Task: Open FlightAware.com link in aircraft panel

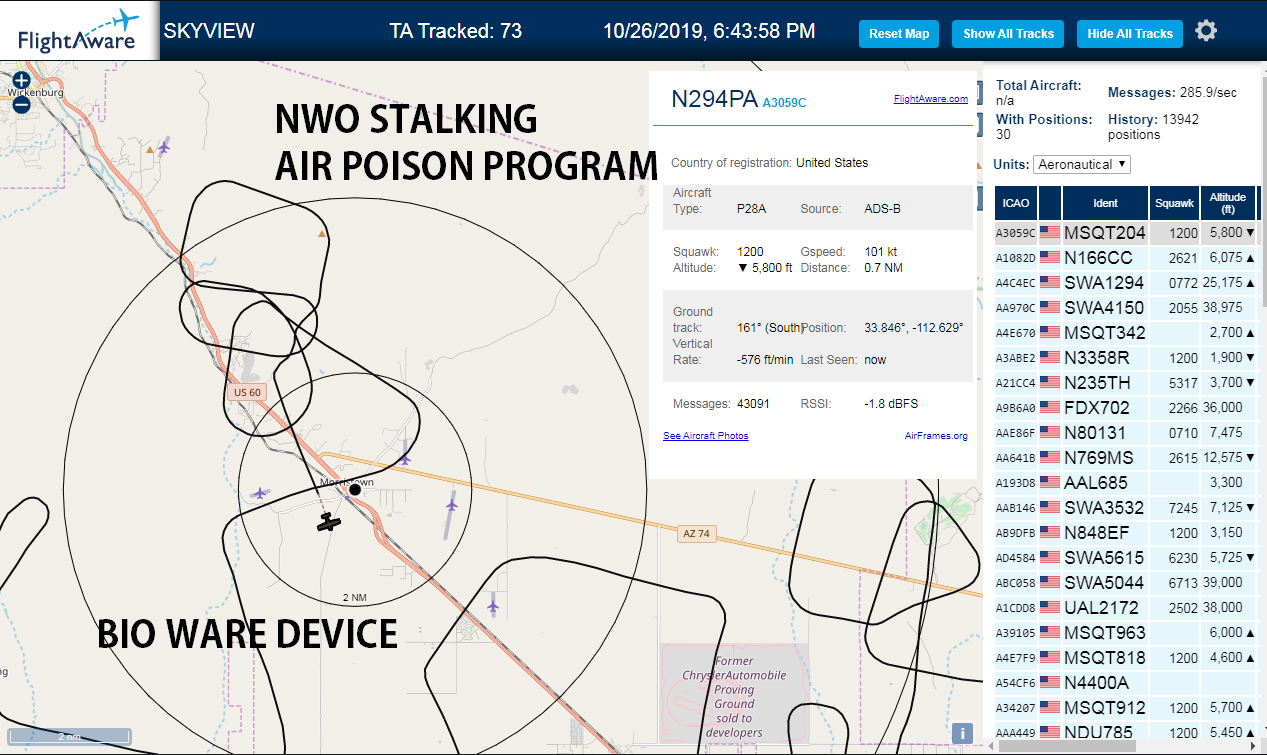Action: 930,98
